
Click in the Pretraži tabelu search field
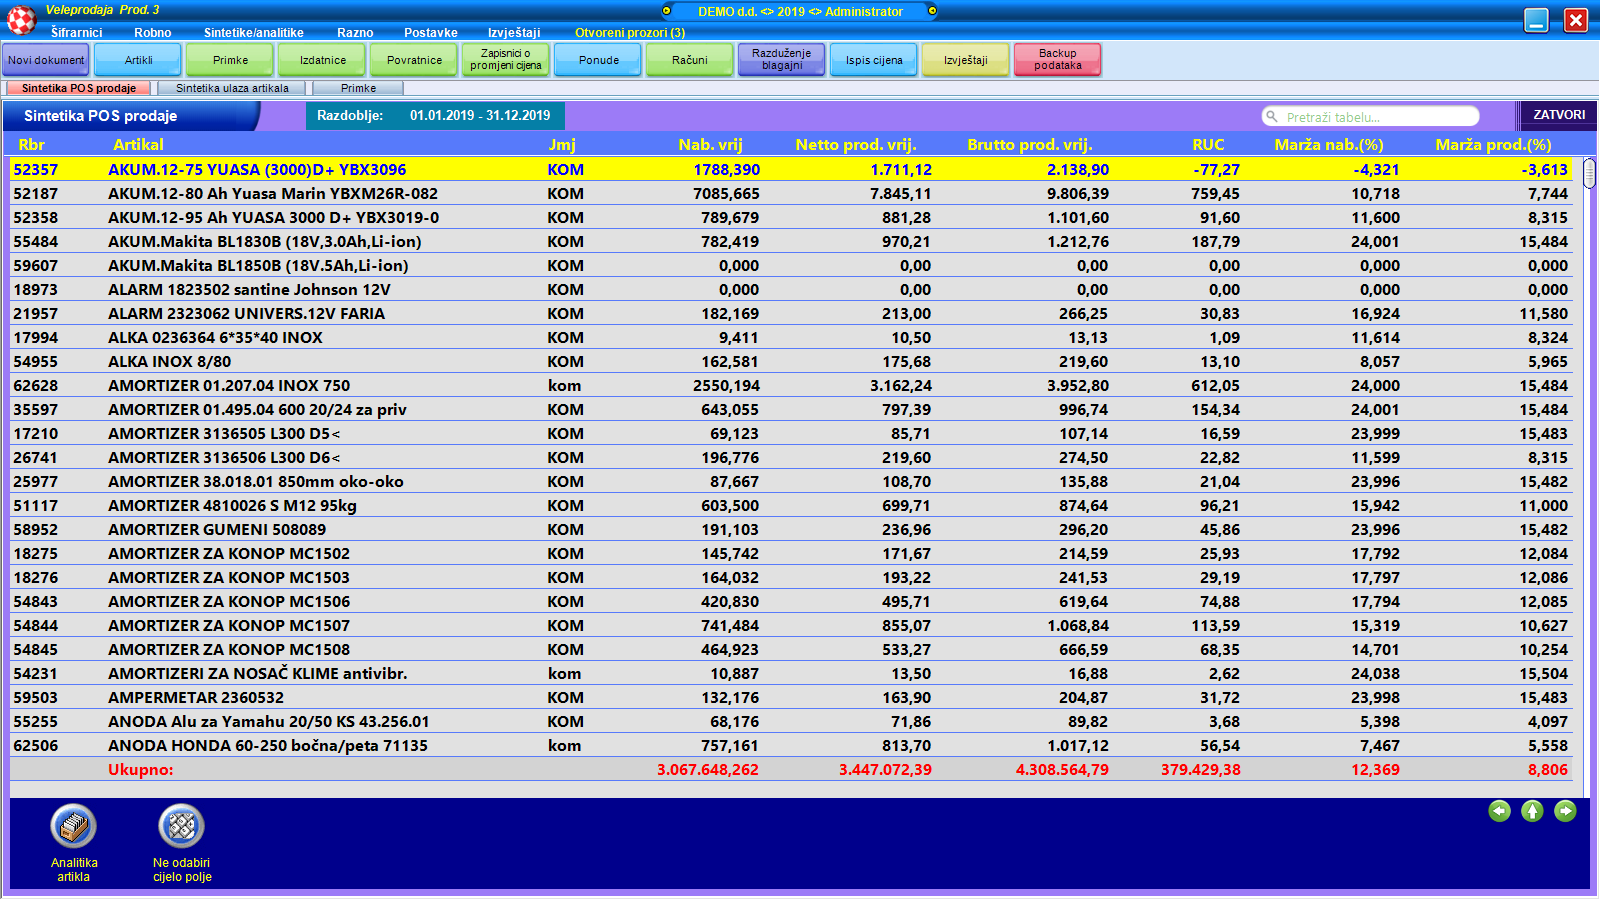tap(1375, 117)
